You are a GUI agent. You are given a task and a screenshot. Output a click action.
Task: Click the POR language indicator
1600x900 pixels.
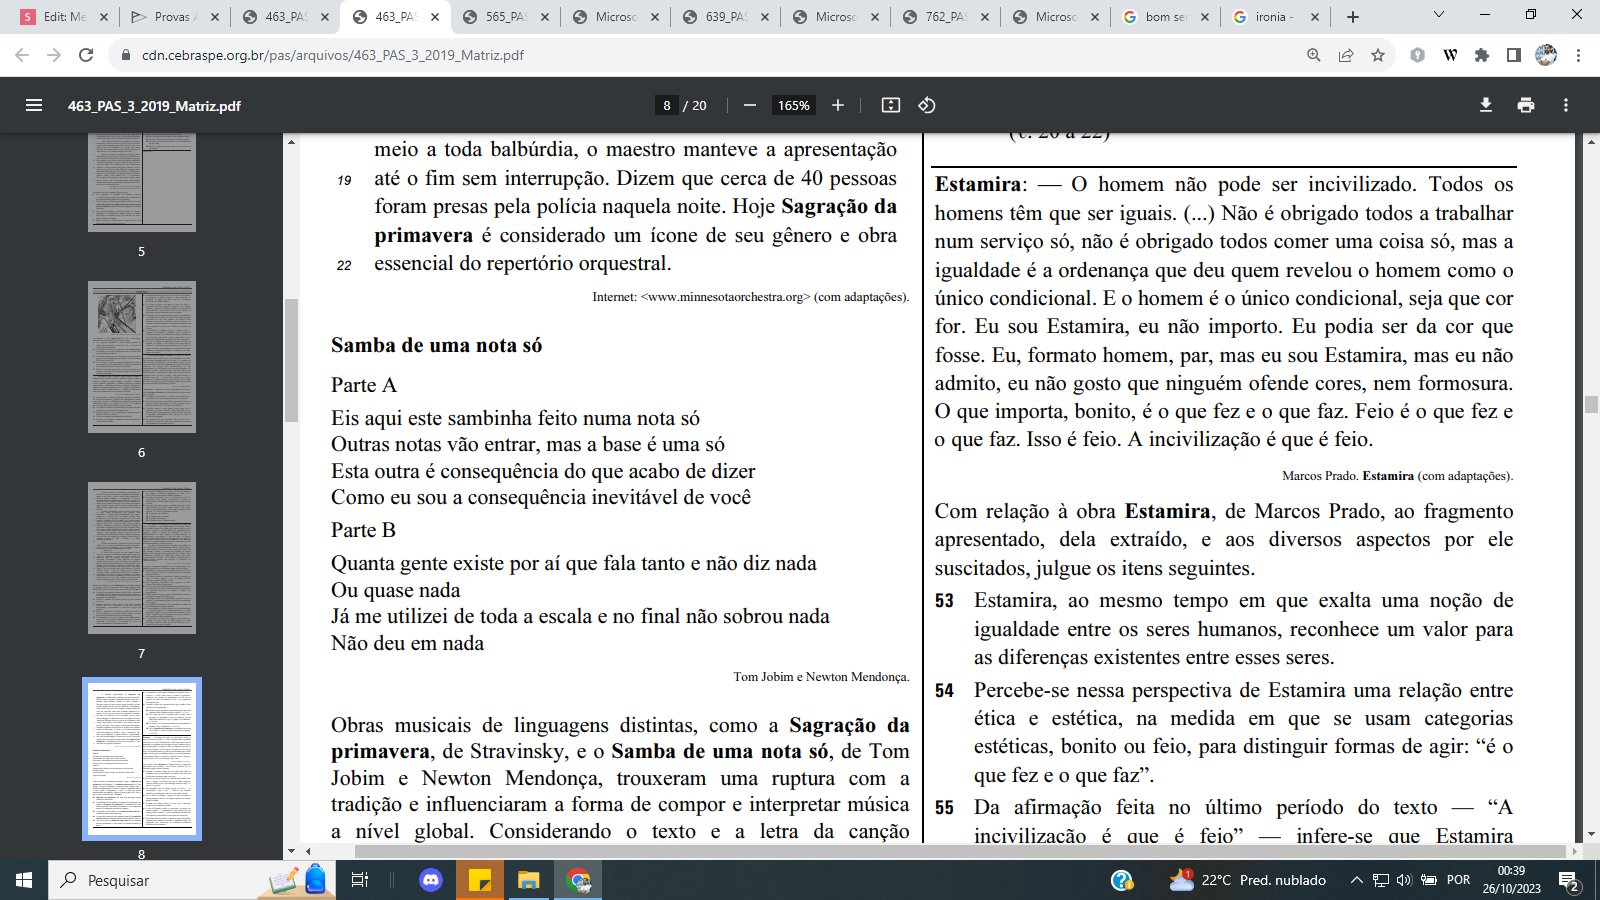[1458, 880]
